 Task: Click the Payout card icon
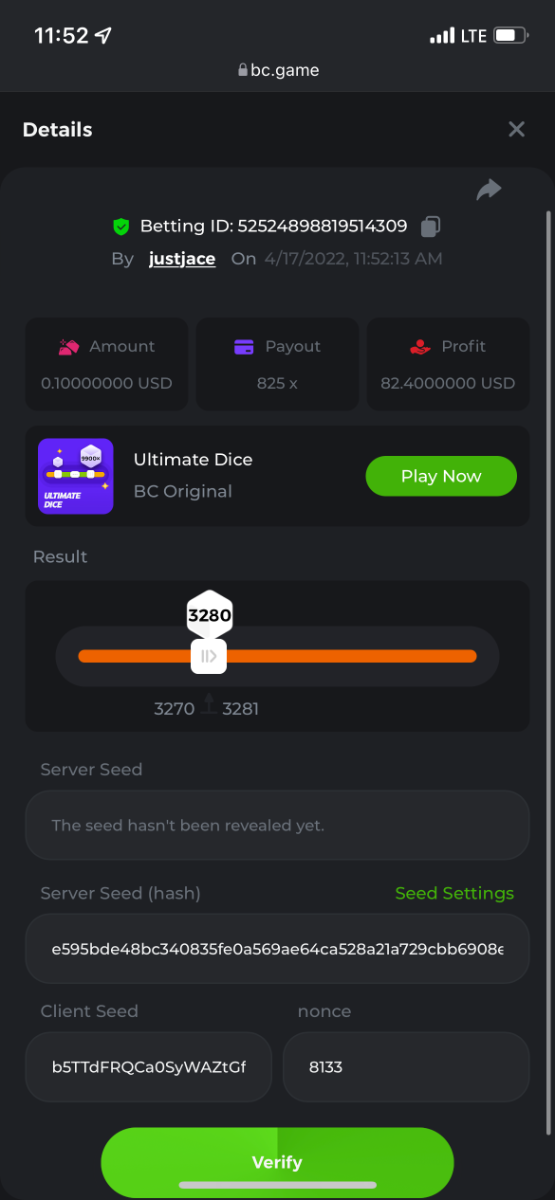click(243, 347)
